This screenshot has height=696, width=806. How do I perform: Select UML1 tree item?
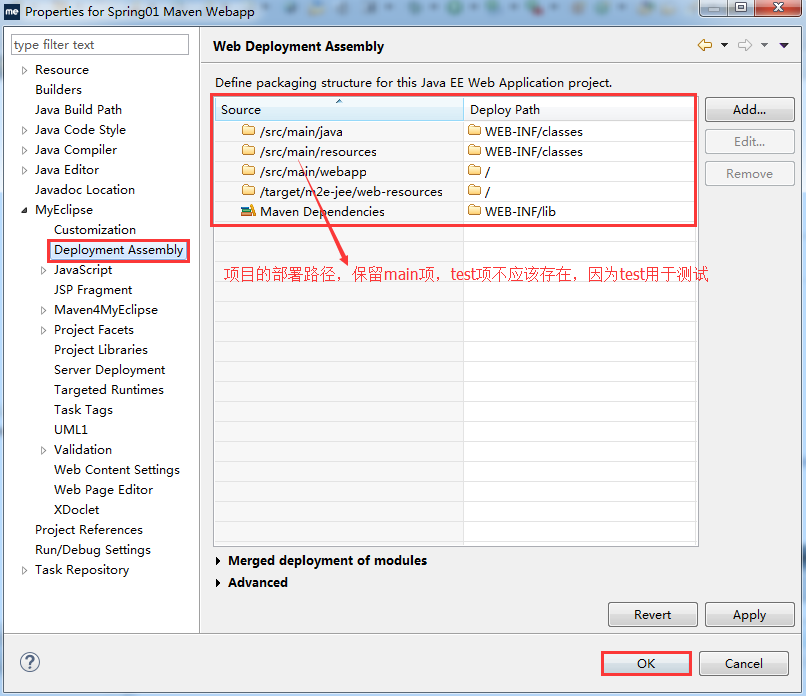pyautogui.click(x=71, y=430)
